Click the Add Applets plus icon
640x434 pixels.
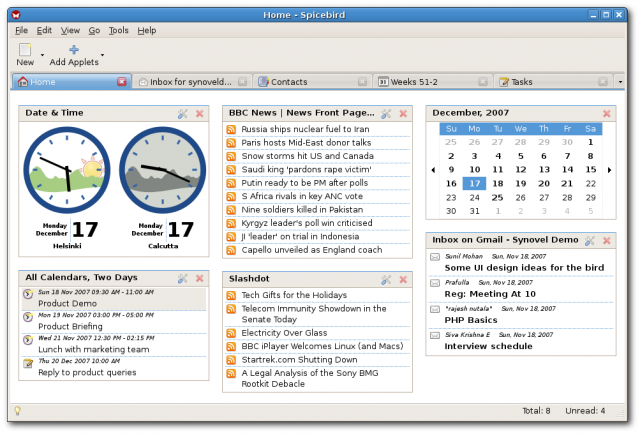click(x=74, y=50)
